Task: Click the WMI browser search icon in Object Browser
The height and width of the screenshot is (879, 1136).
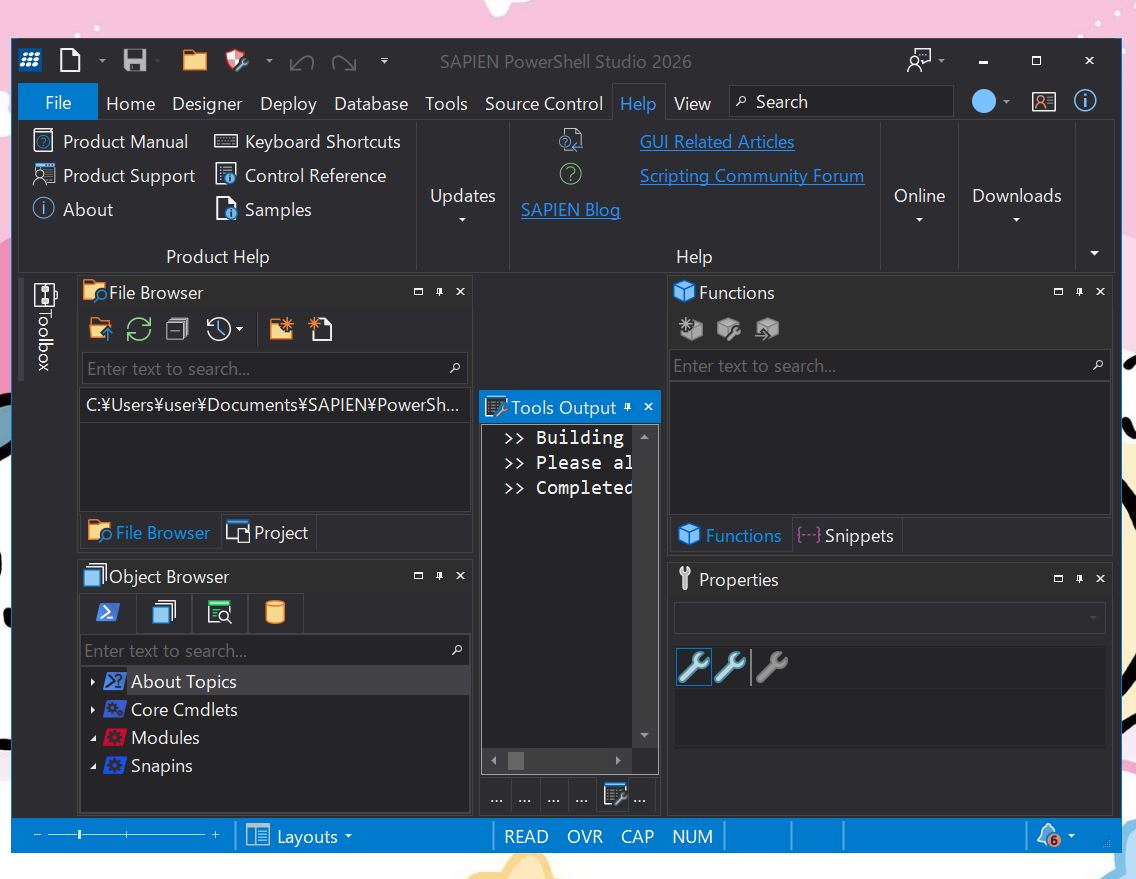Action: 220,612
